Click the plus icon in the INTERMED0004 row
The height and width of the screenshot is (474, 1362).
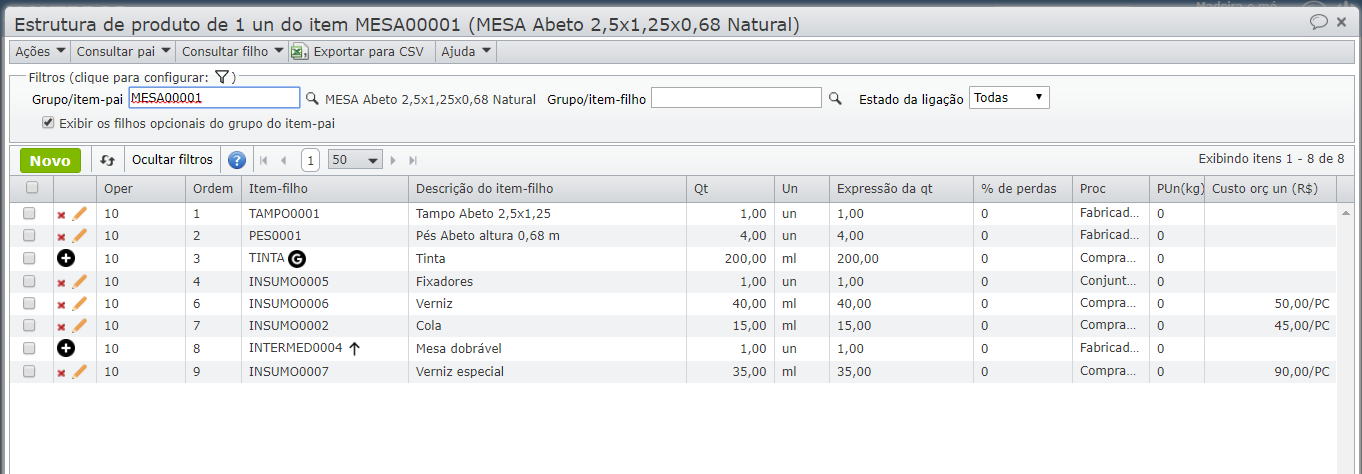[x=66, y=348]
